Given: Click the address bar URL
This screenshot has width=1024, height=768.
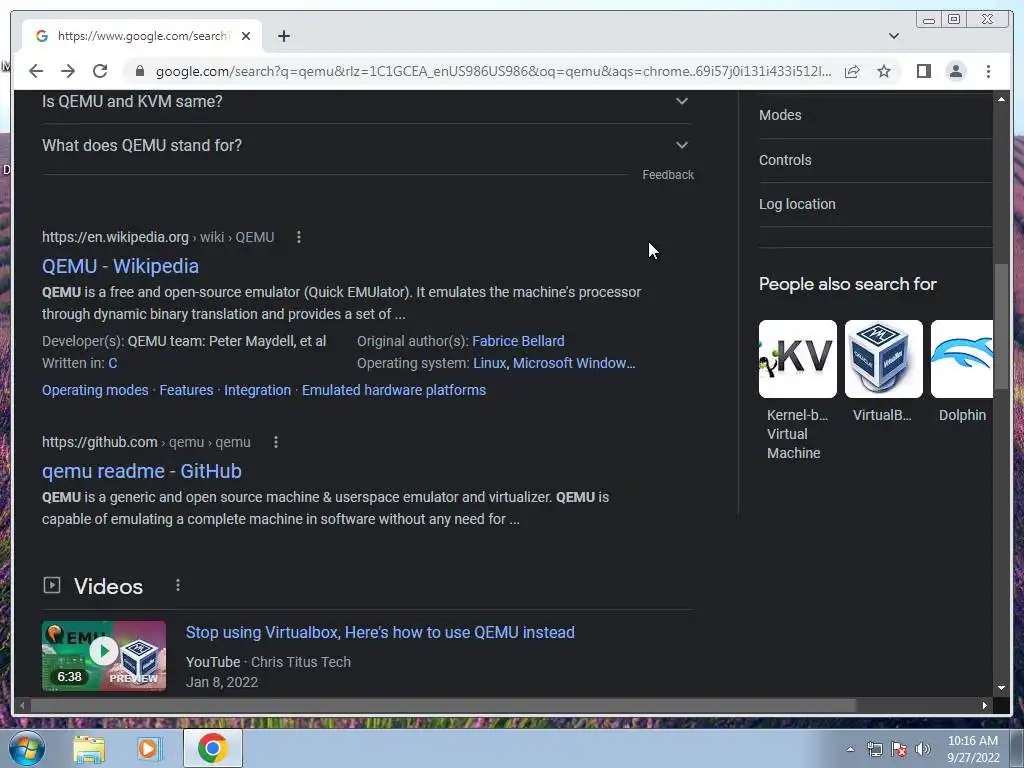Looking at the screenshot, I should point(493,71).
